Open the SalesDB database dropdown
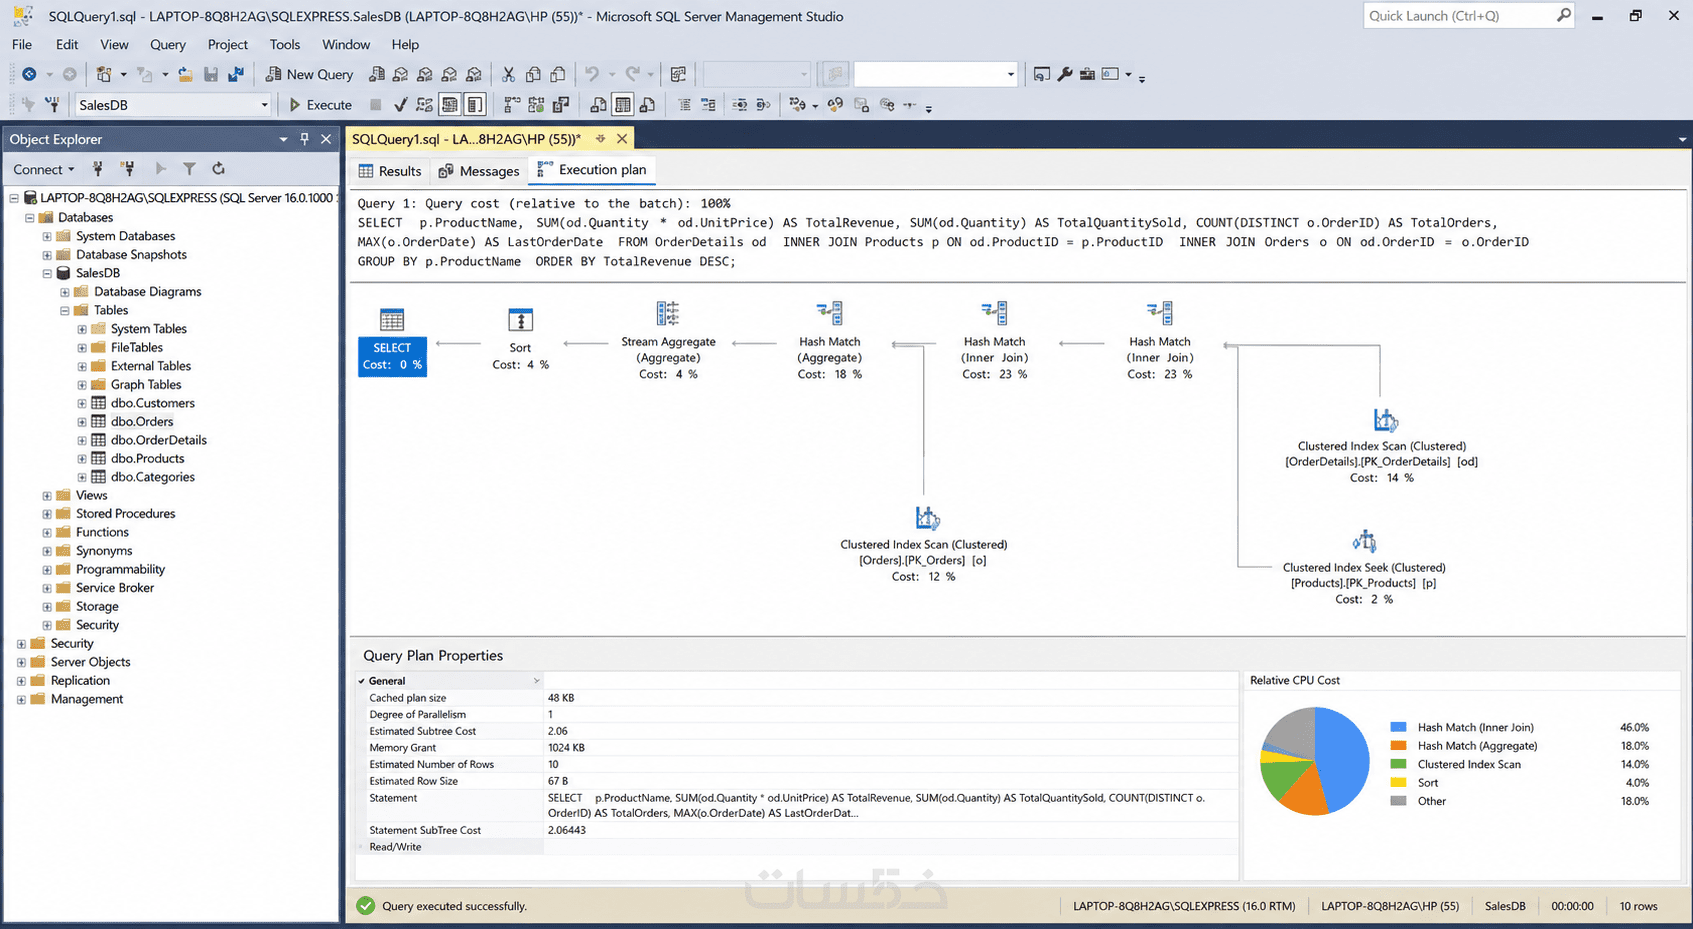Image resolution: width=1693 pixels, height=929 pixels. point(264,104)
